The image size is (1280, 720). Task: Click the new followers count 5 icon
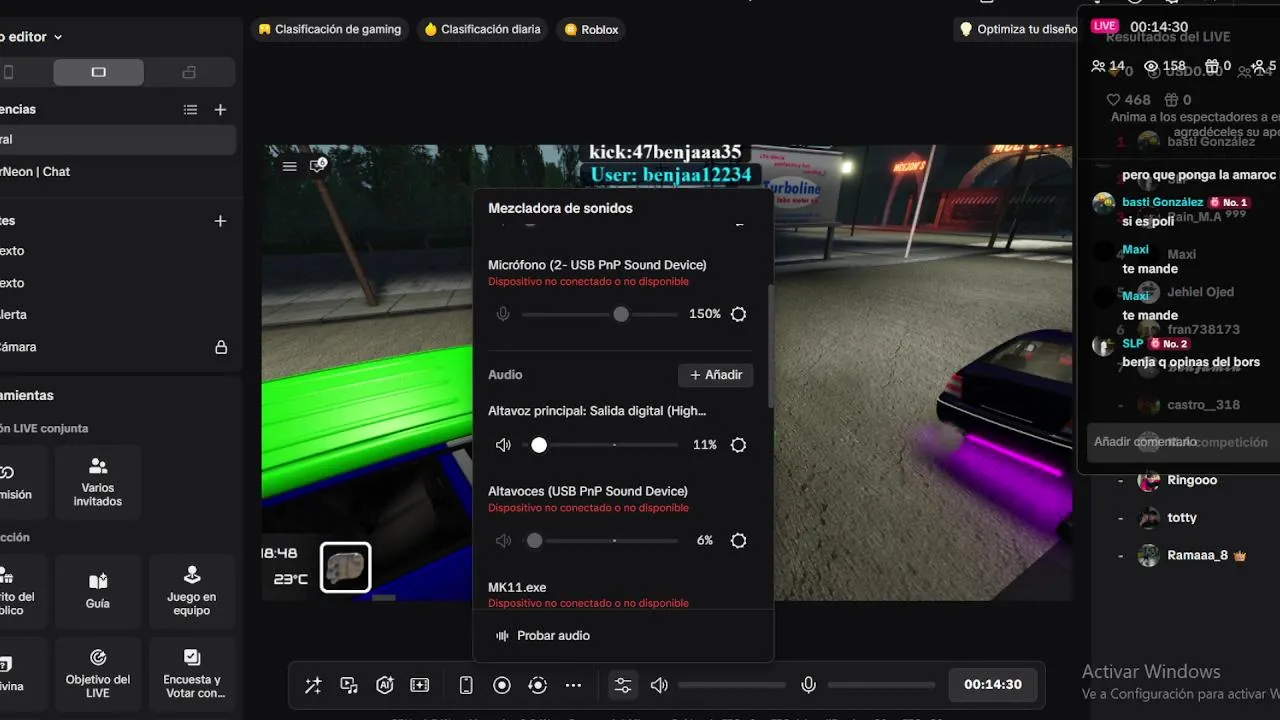coord(1258,67)
